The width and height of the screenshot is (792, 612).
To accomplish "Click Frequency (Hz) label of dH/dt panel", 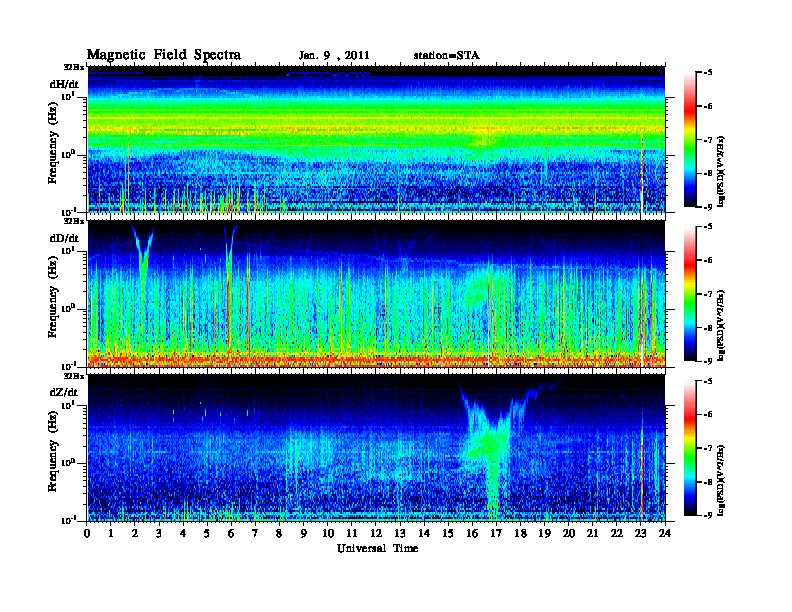I will coord(53,143).
